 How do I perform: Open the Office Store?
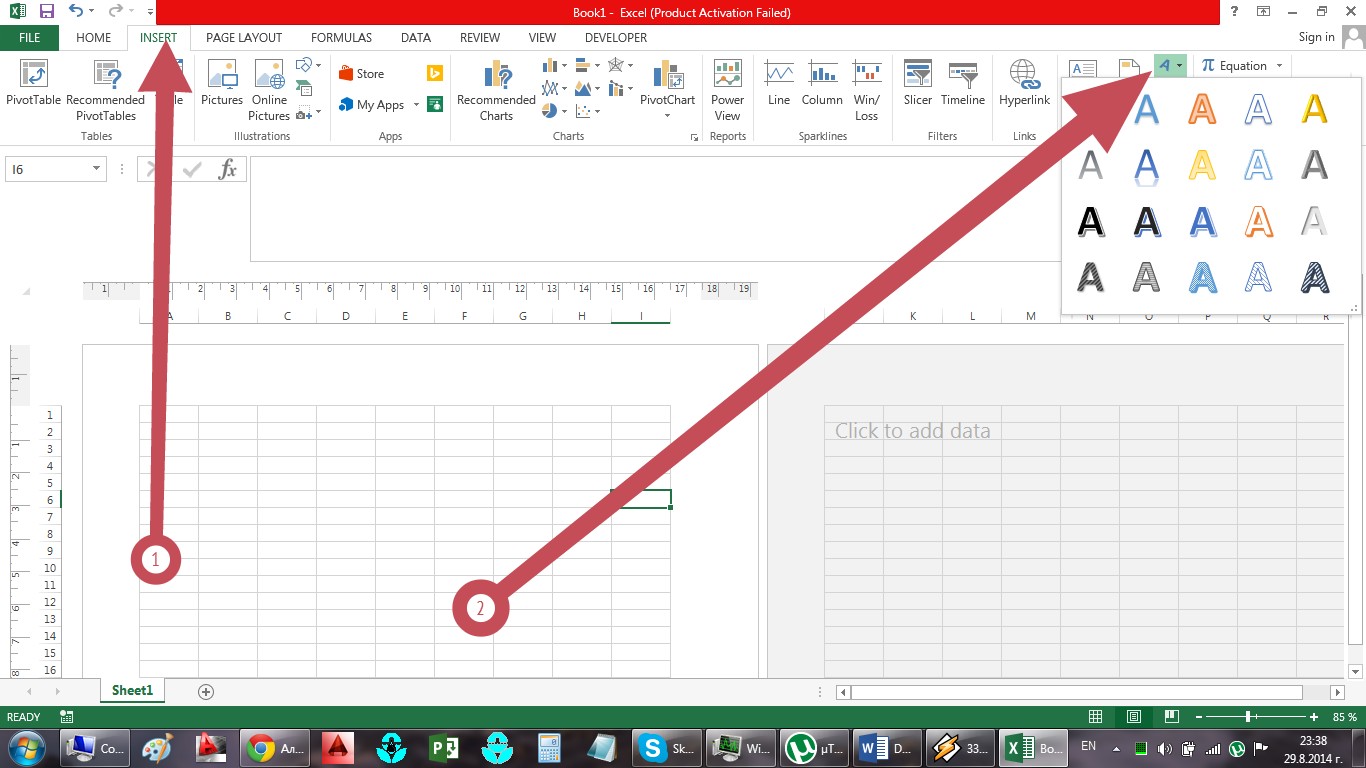[361, 74]
